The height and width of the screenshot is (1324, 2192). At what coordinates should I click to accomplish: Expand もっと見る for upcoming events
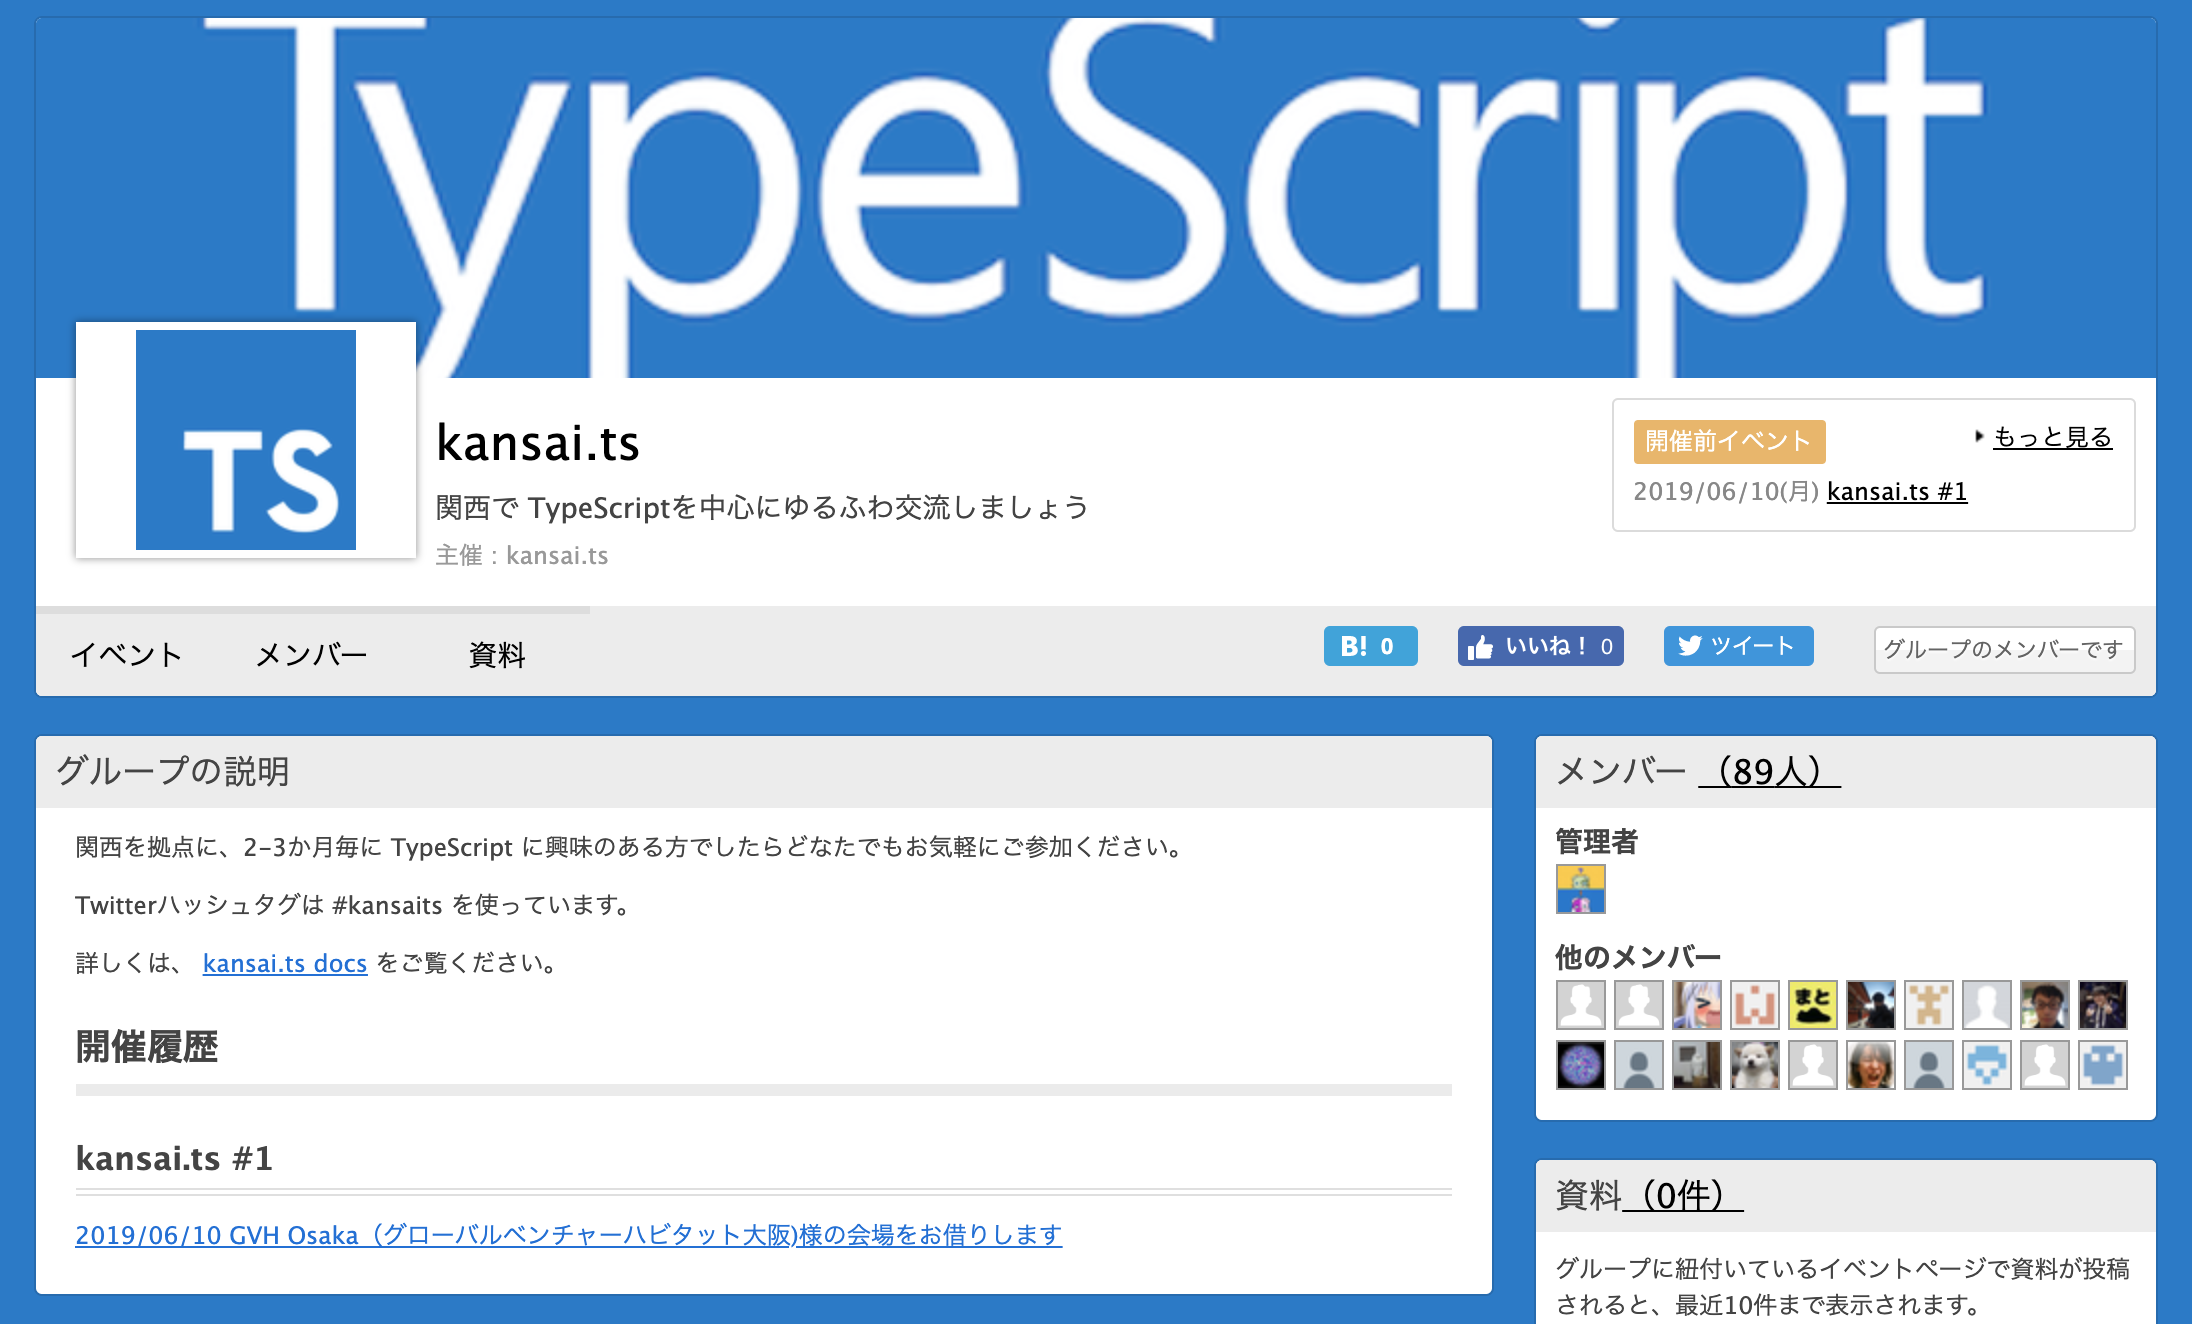2052,437
